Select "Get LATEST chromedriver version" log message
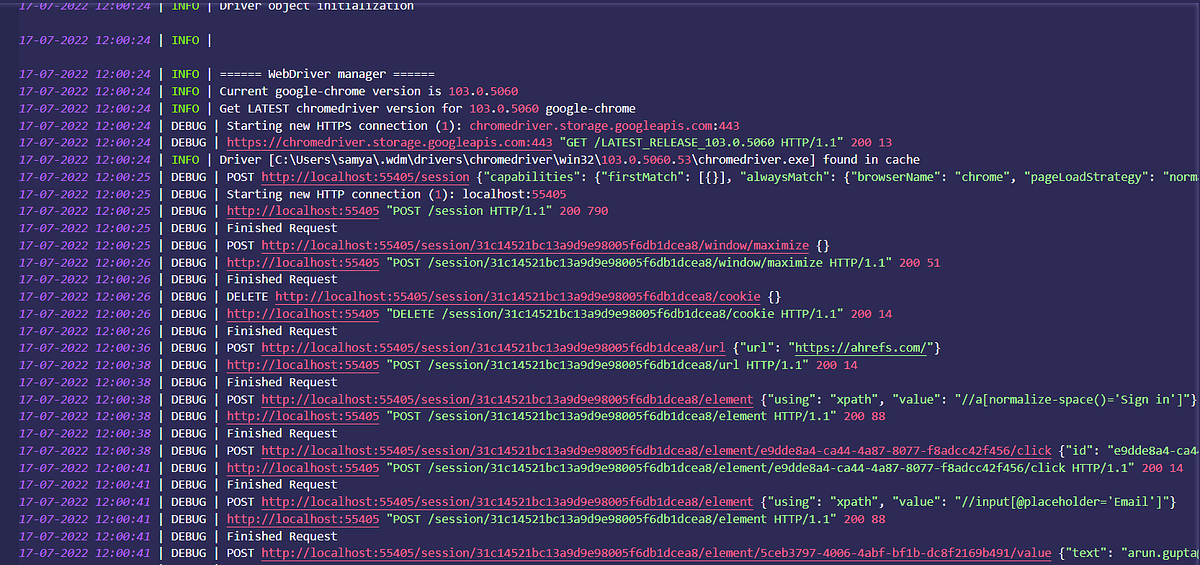This screenshot has width=1200, height=565. pos(427,108)
